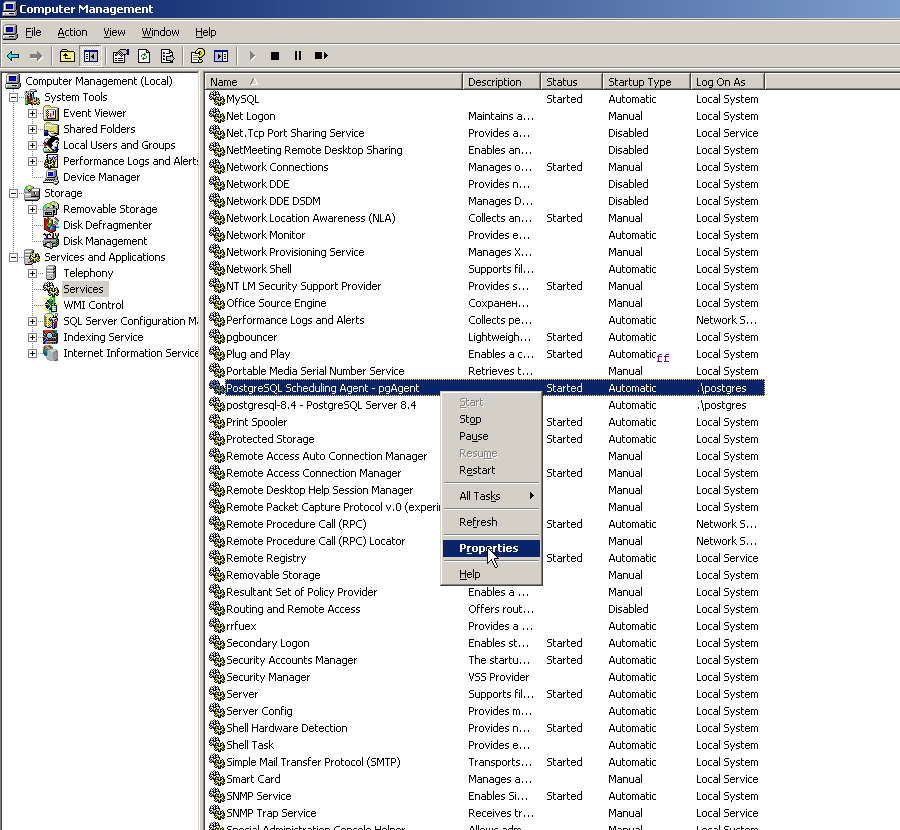Open the toolbar Properties icon
Image resolution: width=900 pixels, height=830 pixels.
coord(120,56)
